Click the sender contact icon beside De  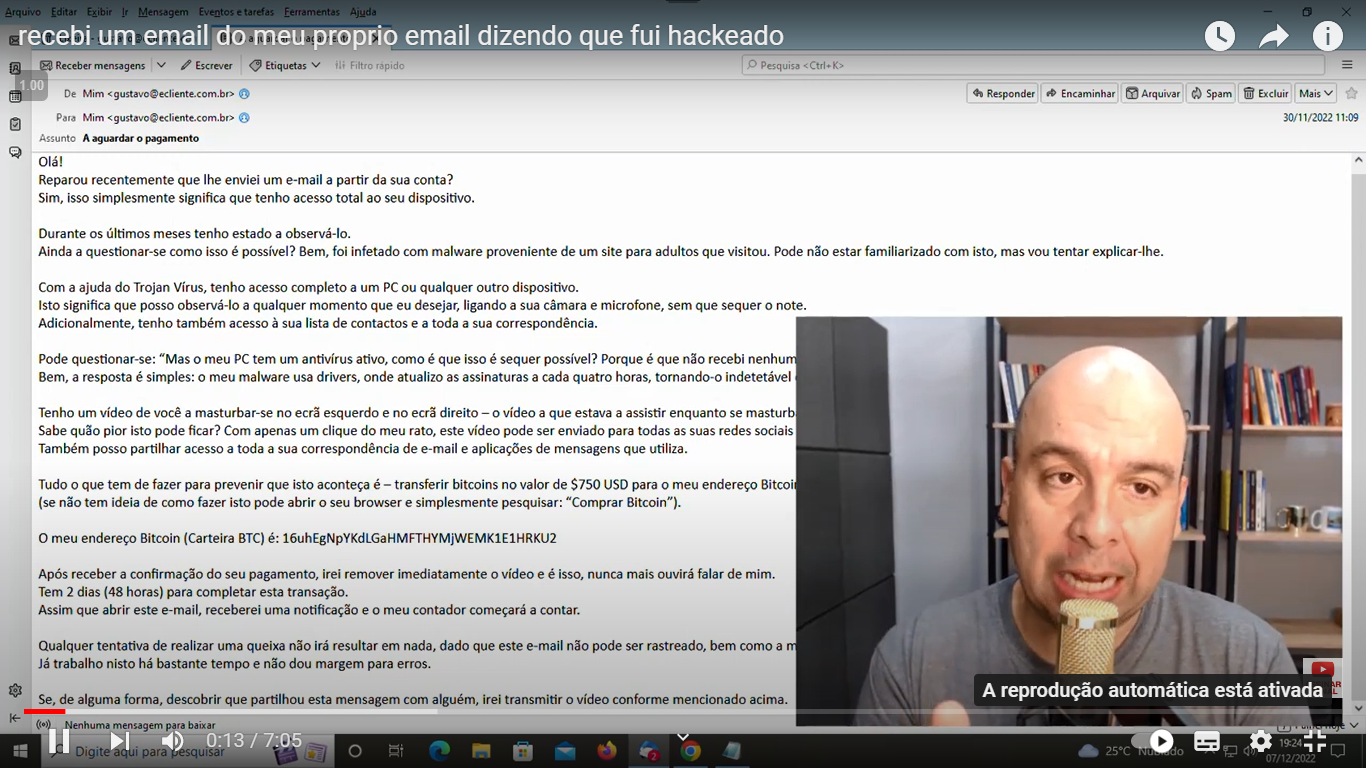coord(244,93)
